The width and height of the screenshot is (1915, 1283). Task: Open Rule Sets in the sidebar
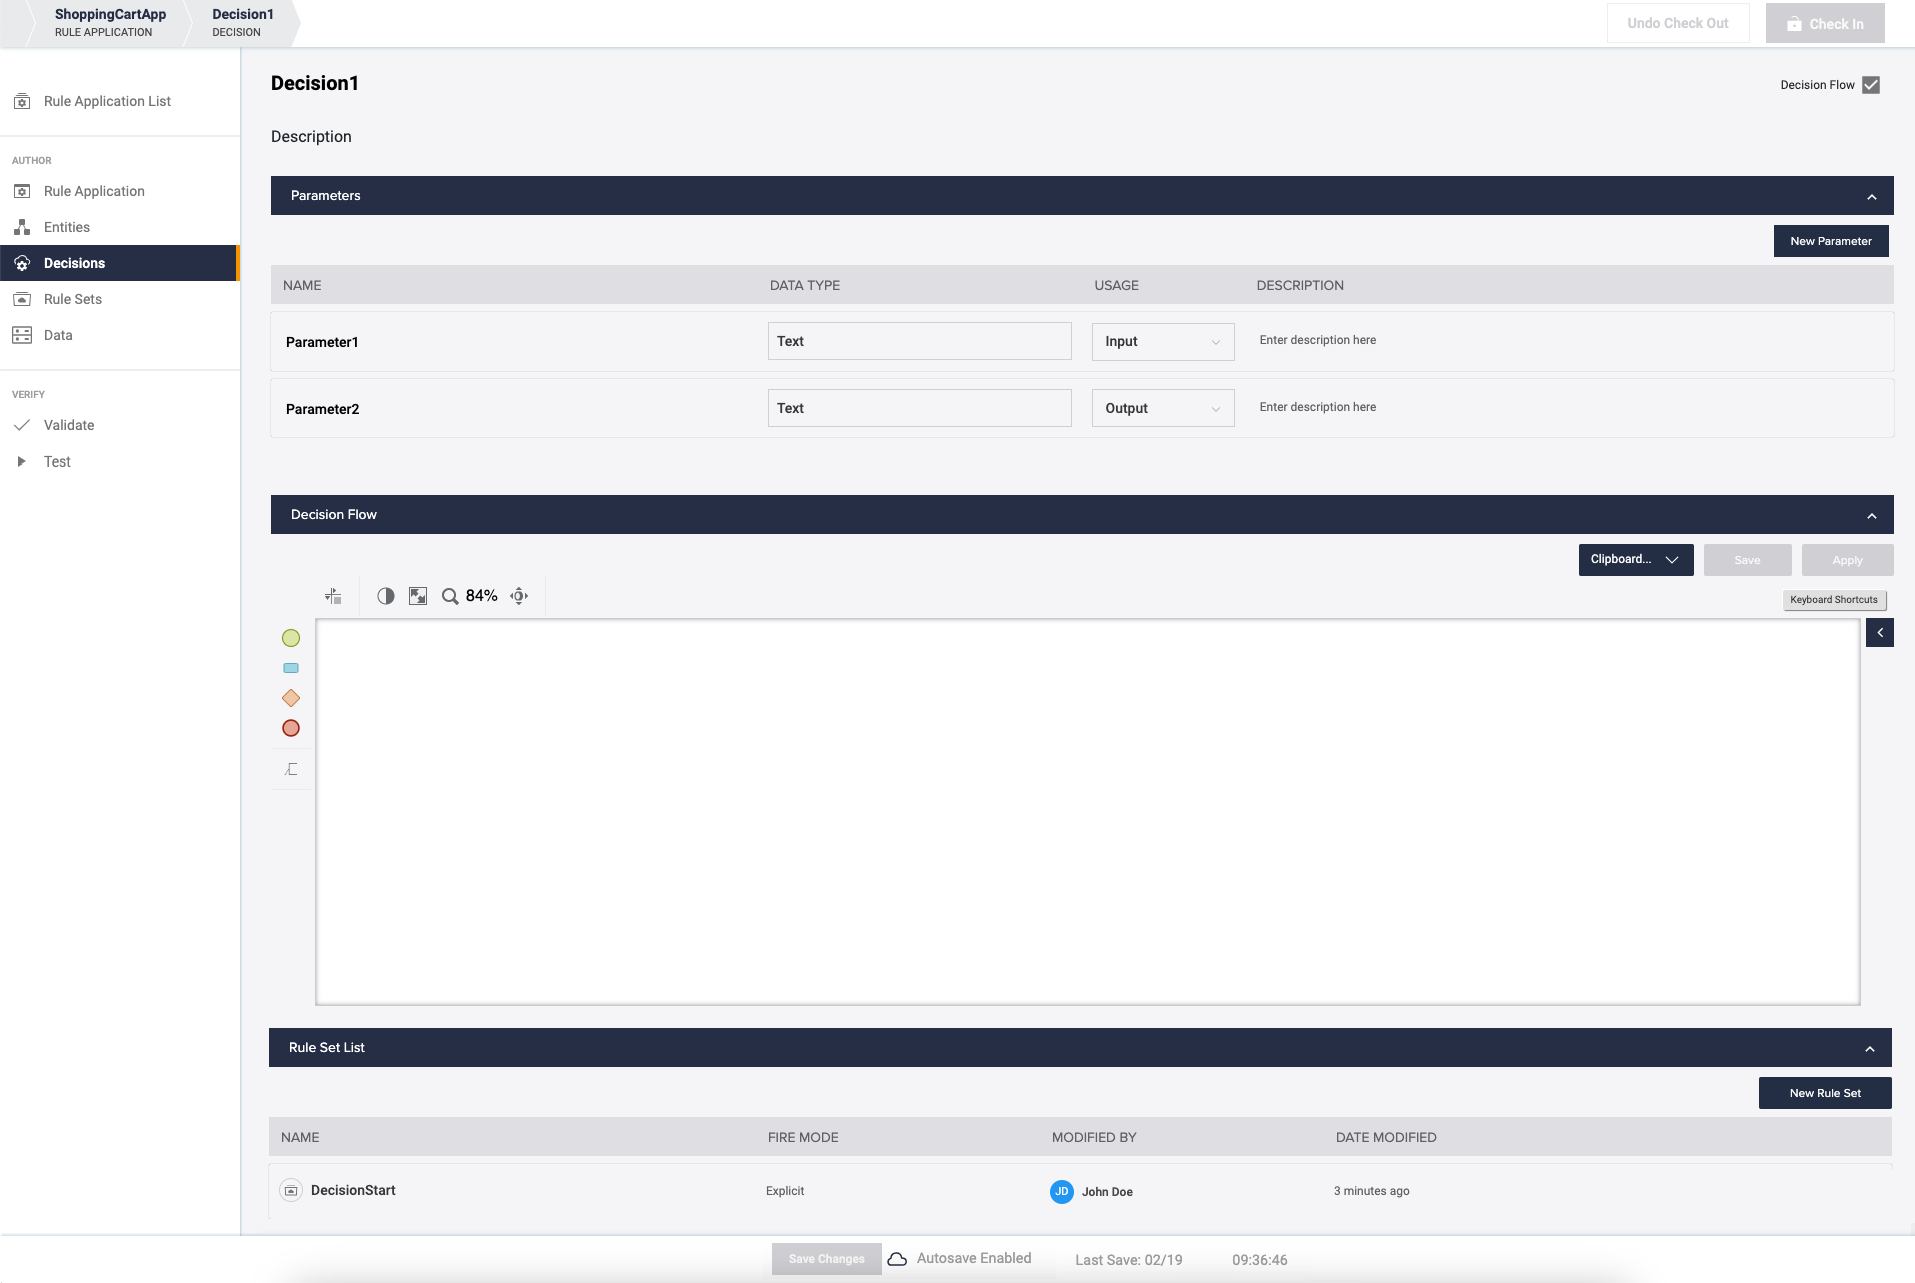(x=73, y=299)
